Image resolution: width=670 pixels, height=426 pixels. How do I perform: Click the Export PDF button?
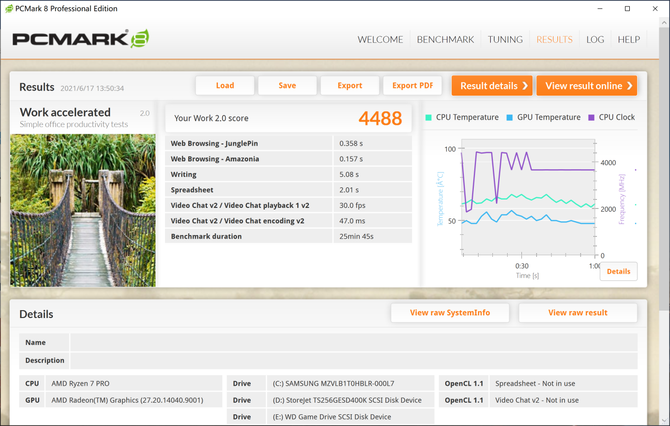pyautogui.click(x=412, y=86)
